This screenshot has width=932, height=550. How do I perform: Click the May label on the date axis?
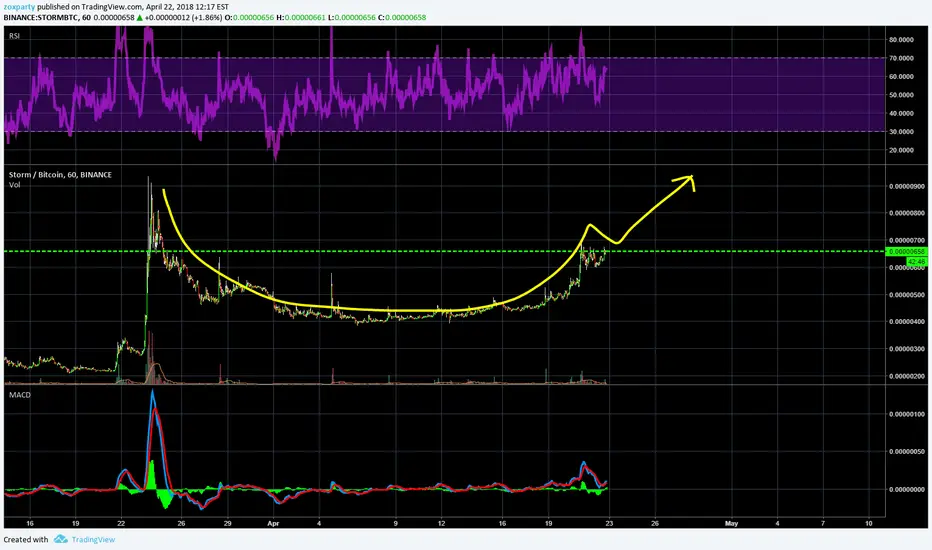[731, 524]
